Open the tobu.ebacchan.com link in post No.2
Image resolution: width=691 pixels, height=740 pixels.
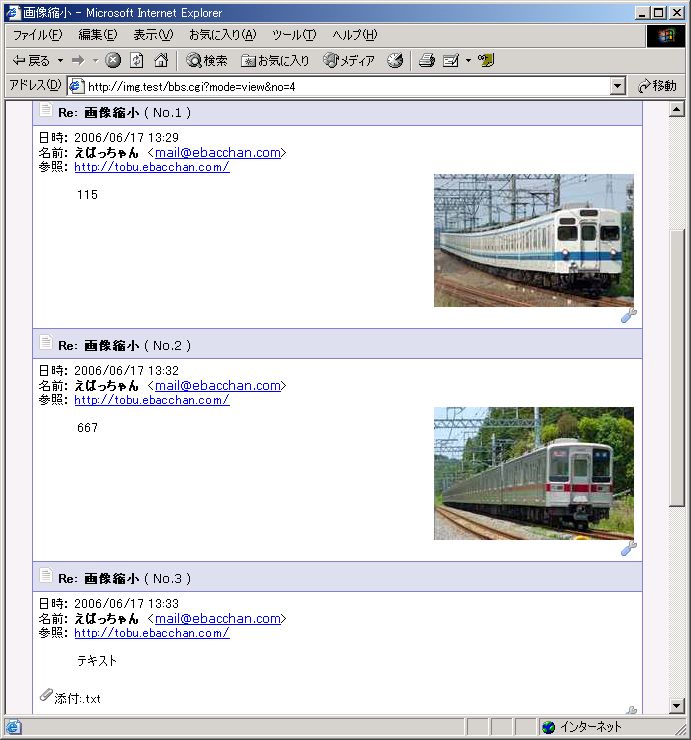click(152, 400)
